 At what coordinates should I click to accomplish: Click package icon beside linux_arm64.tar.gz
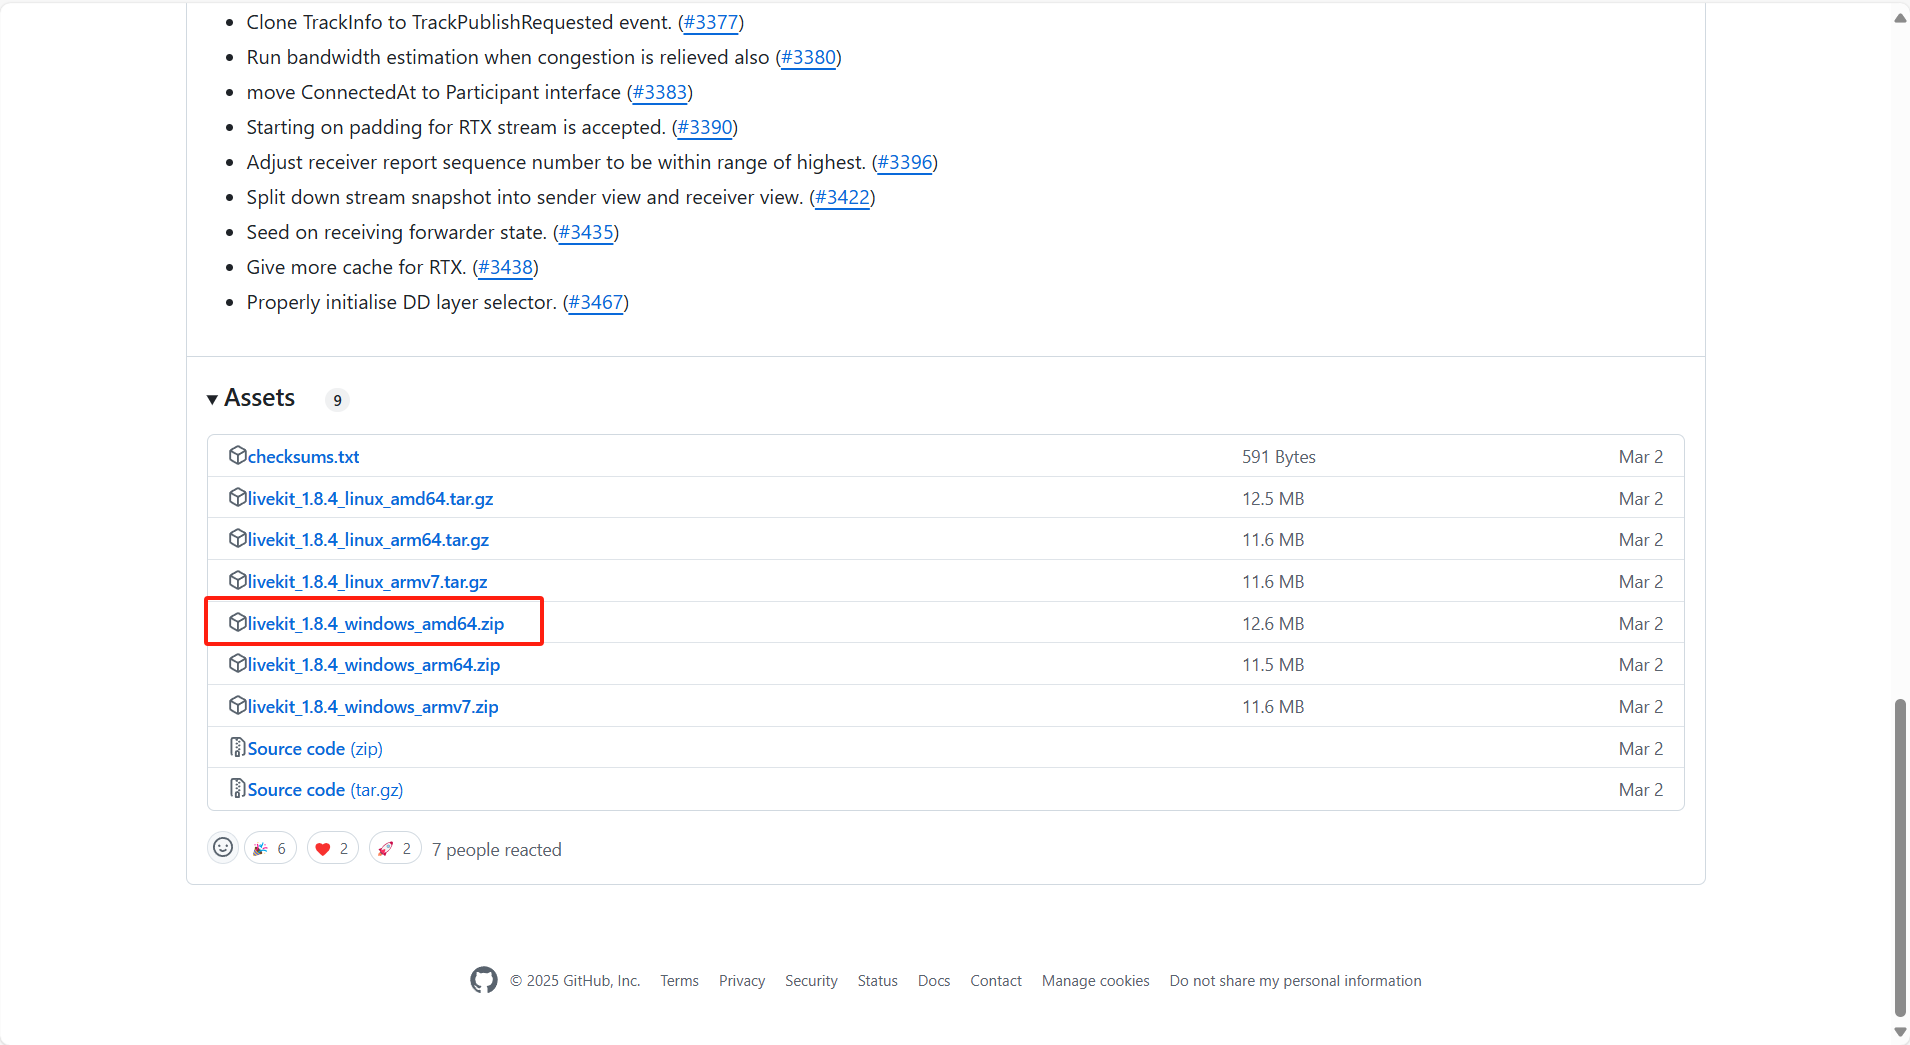(x=237, y=539)
